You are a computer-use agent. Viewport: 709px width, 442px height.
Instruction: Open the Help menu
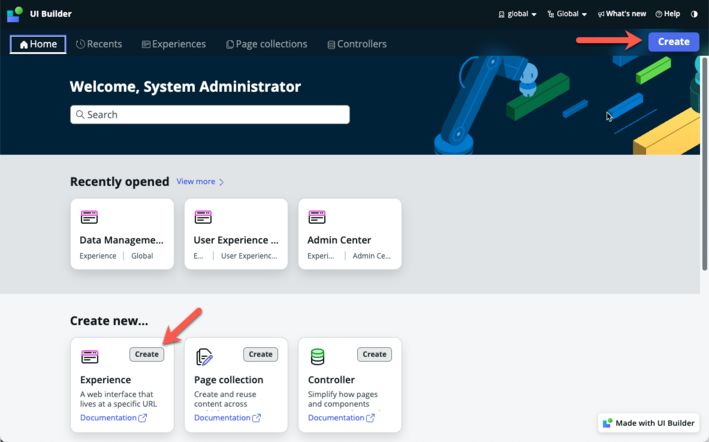click(x=668, y=14)
